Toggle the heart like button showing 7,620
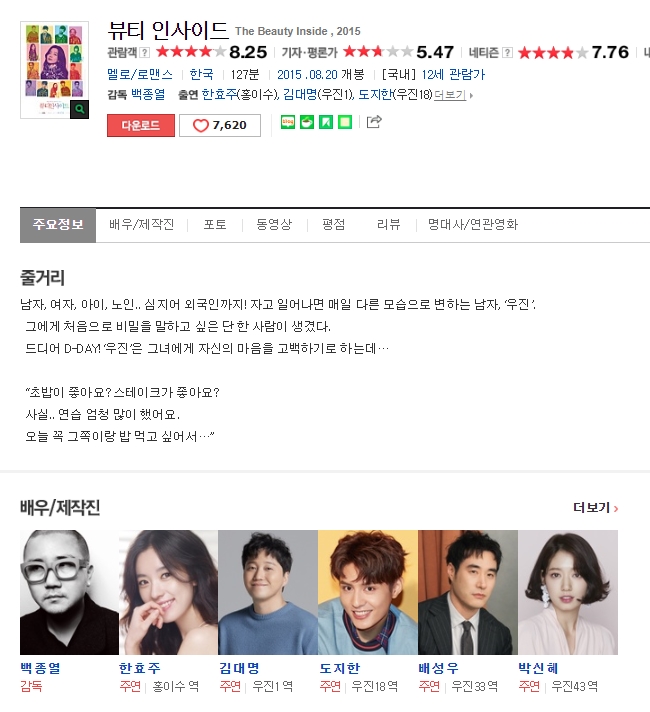This screenshot has height=712, width=650. 220,125
